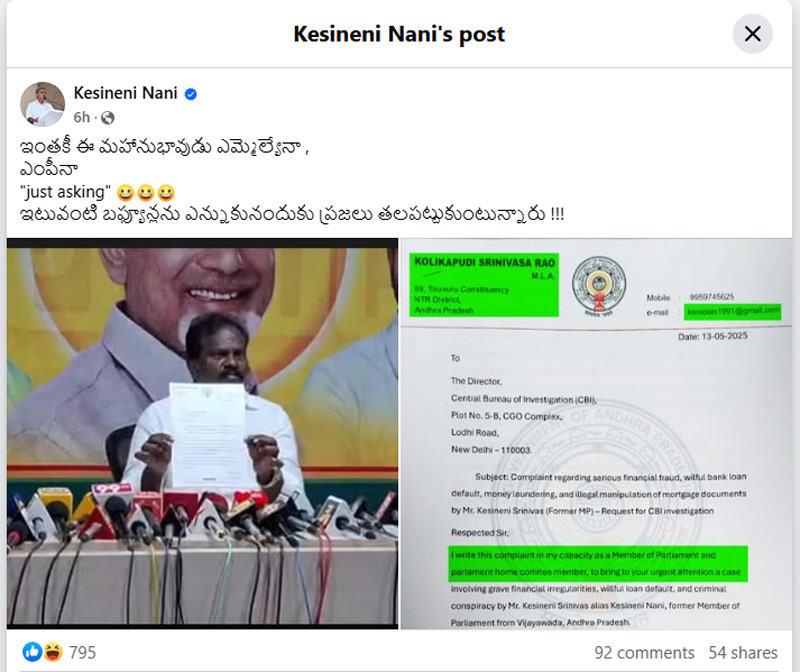Image resolution: width=800 pixels, height=672 pixels.
Task: Click the highlighted Member of Parliament paragraph
Action: pos(598,564)
